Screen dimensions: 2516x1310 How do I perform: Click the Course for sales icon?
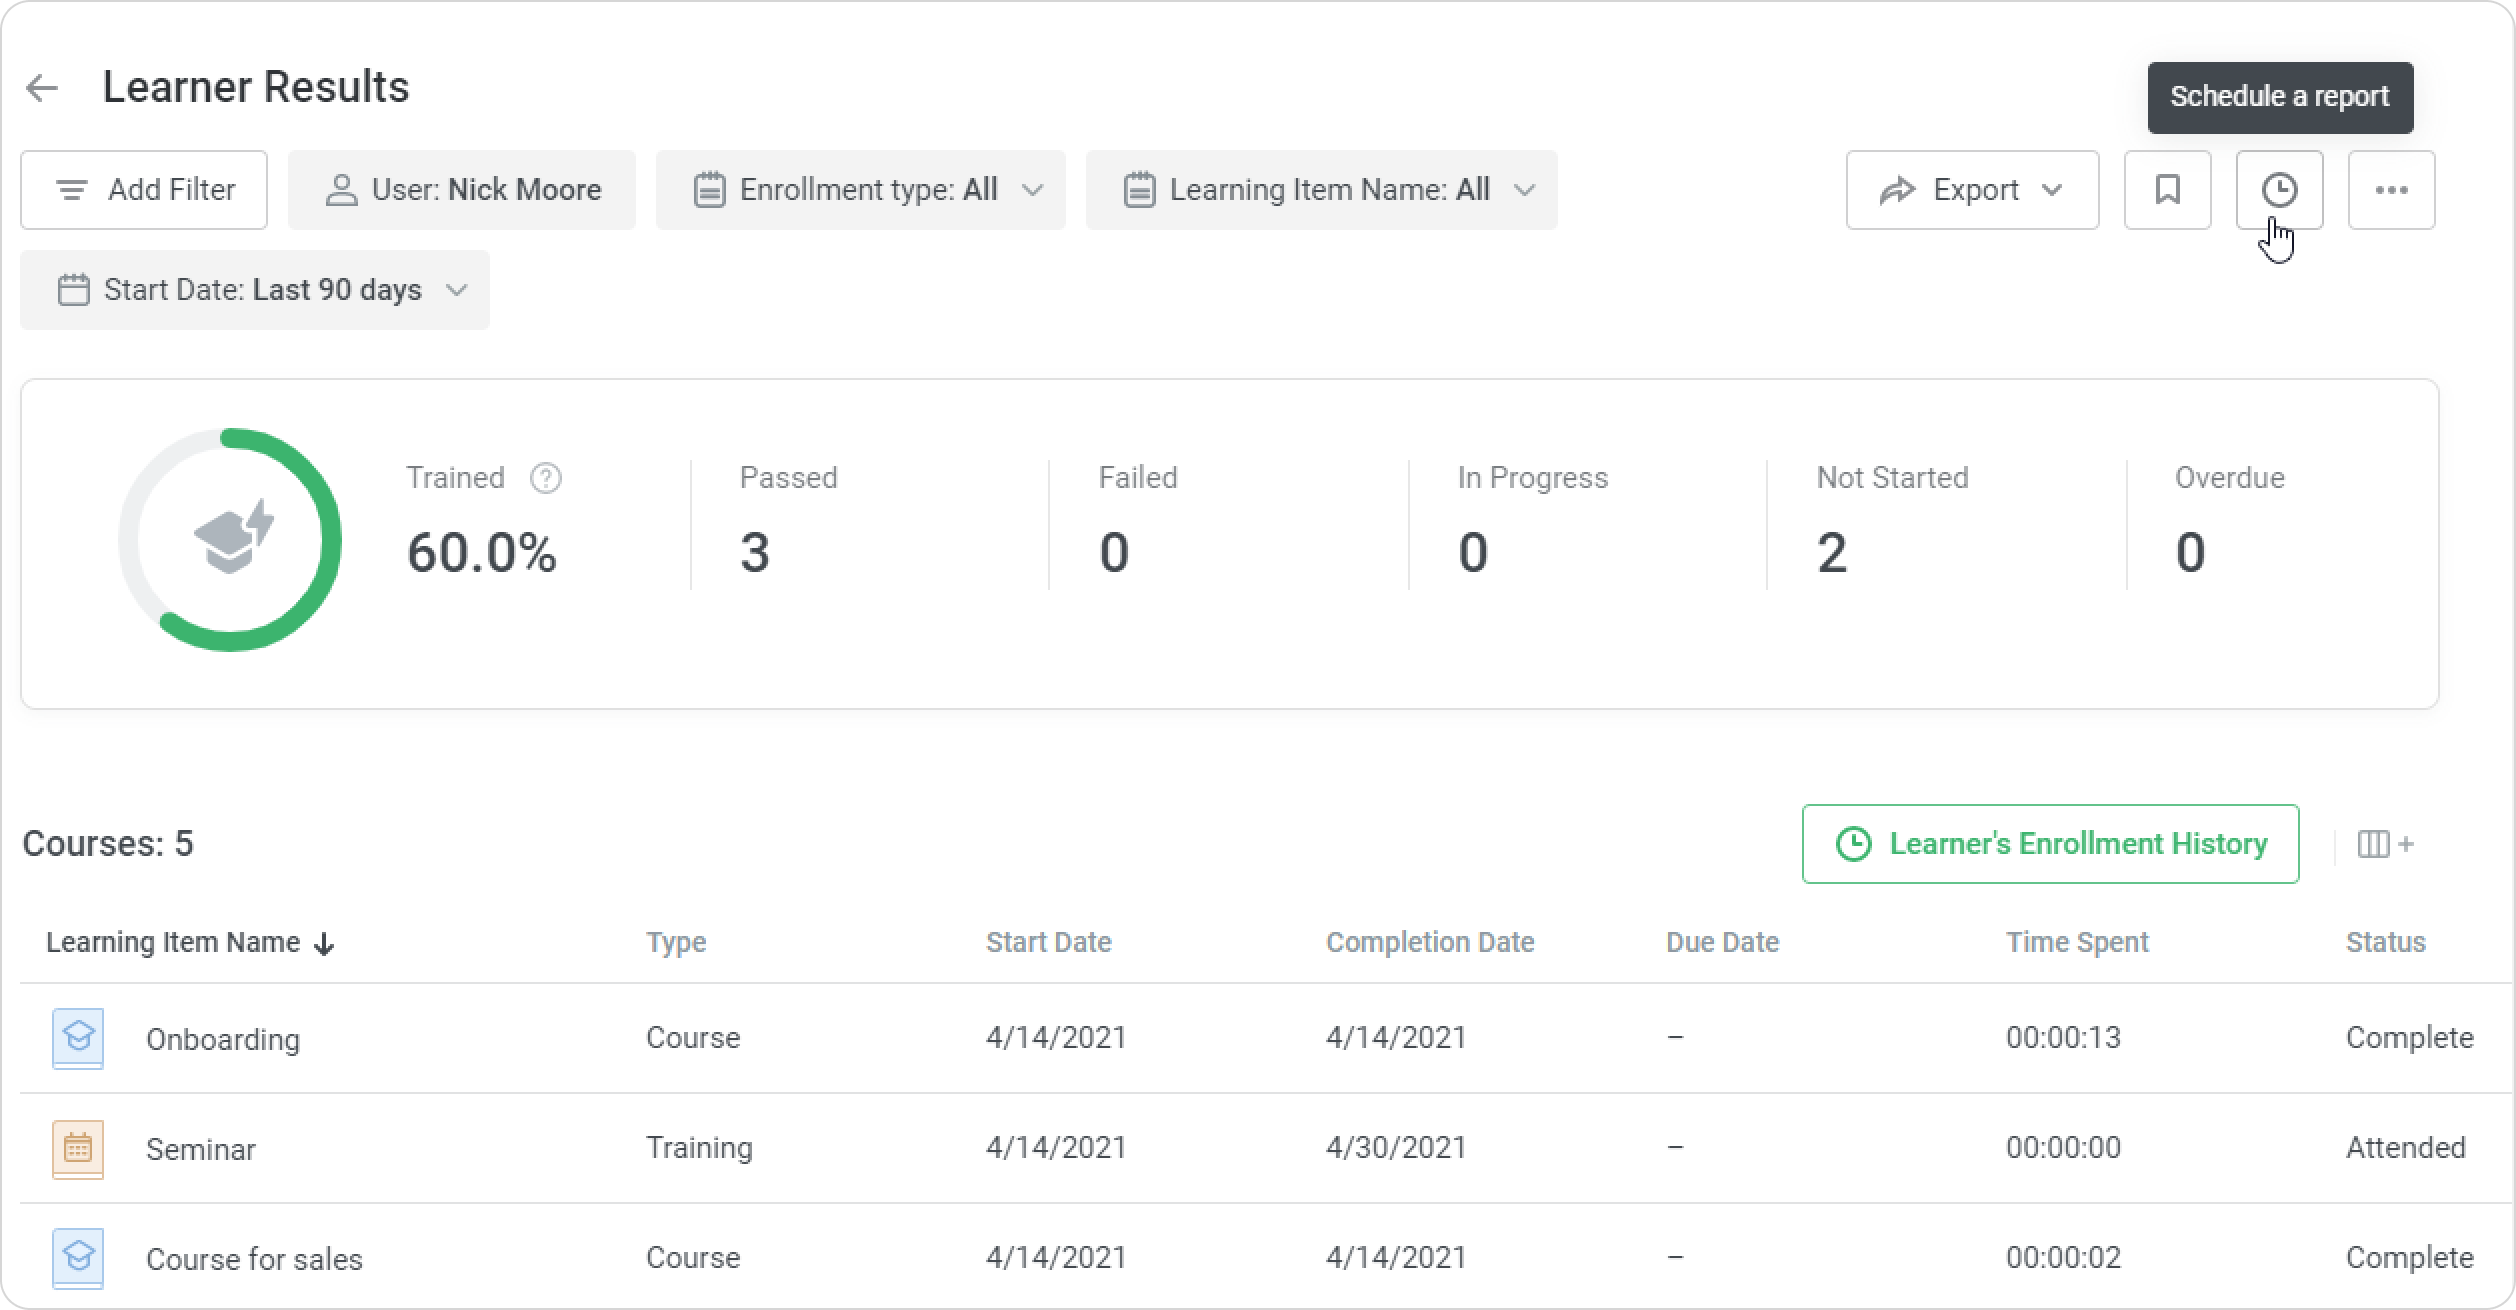point(78,1257)
